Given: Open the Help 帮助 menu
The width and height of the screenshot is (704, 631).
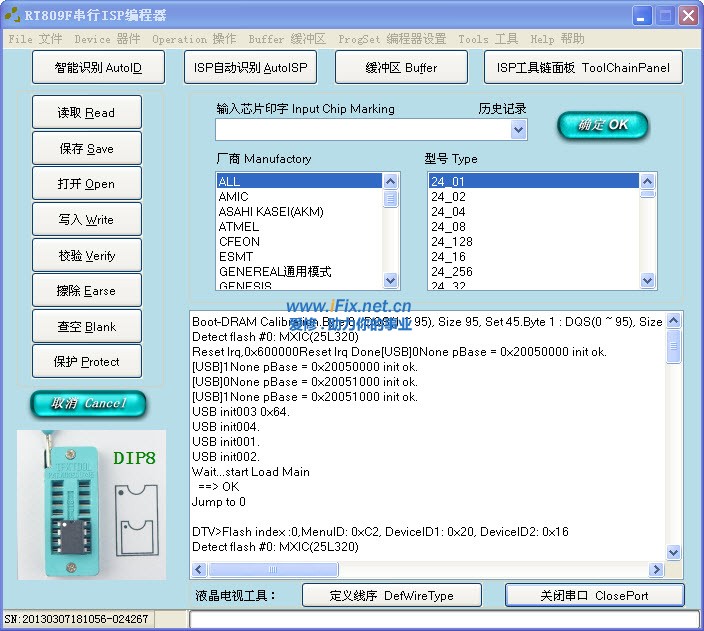Looking at the screenshot, I should (557, 39).
